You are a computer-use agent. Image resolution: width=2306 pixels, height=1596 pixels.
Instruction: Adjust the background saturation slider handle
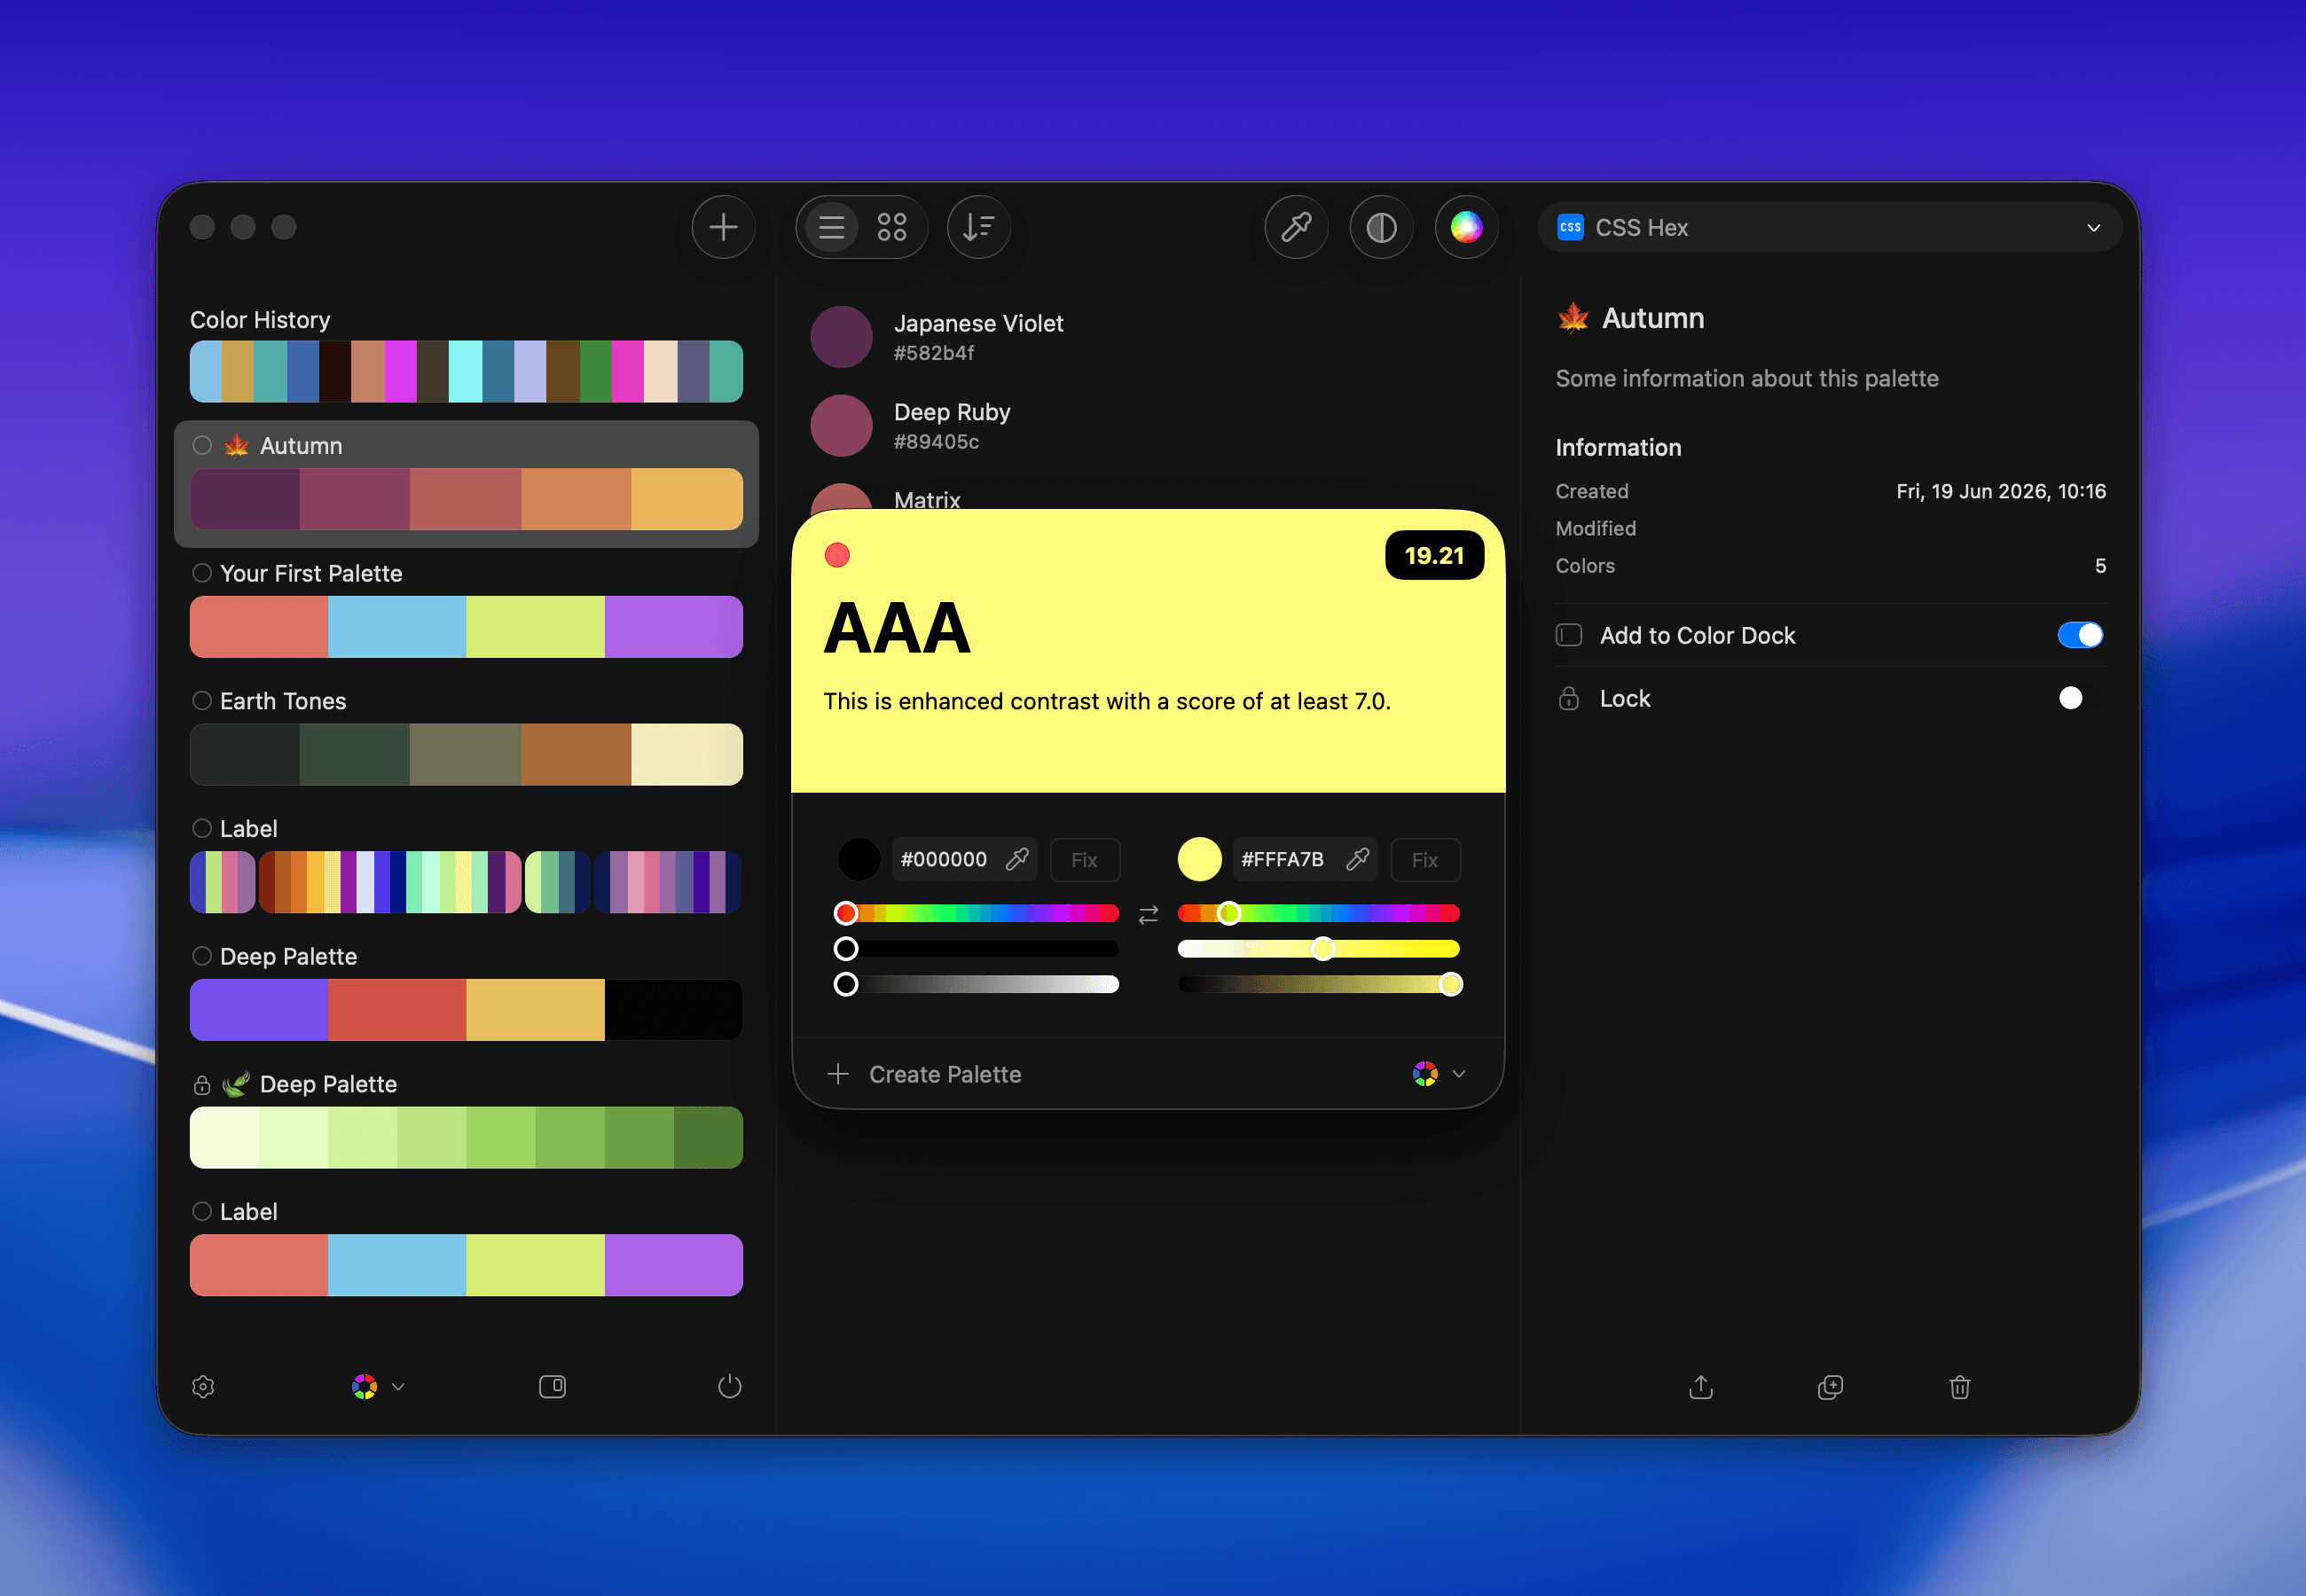(1323, 949)
